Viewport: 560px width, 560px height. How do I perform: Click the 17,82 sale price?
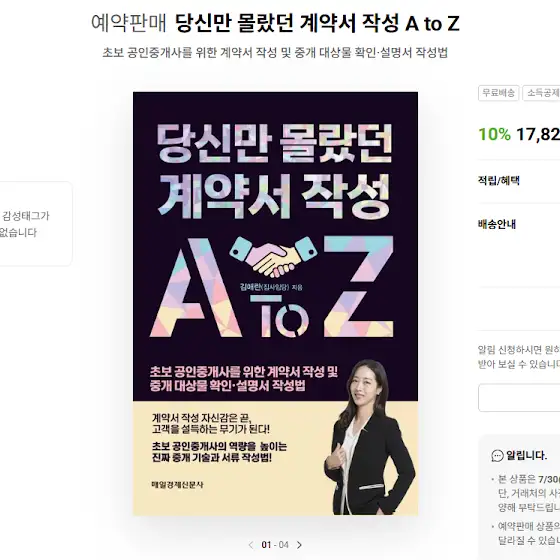(x=538, y=135)
